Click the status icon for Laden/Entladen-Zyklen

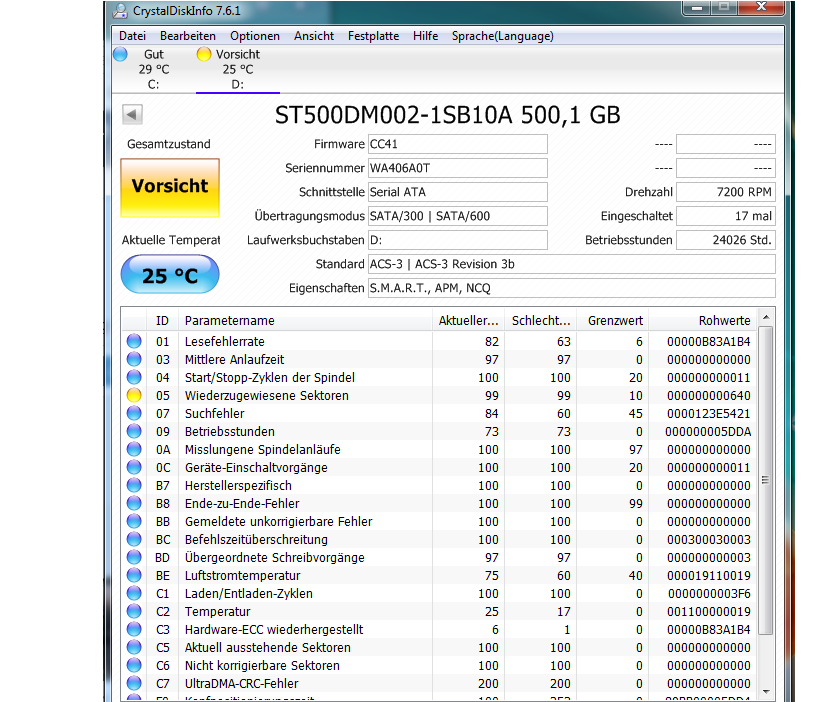(x=134, y=593)
